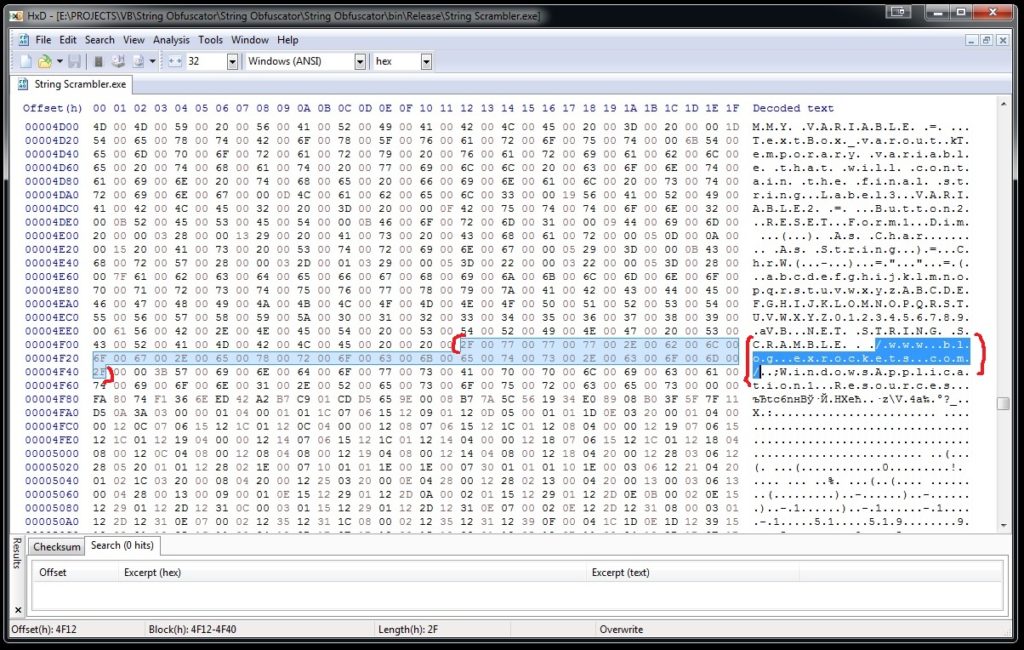Create a new file with the New icon

25,60
